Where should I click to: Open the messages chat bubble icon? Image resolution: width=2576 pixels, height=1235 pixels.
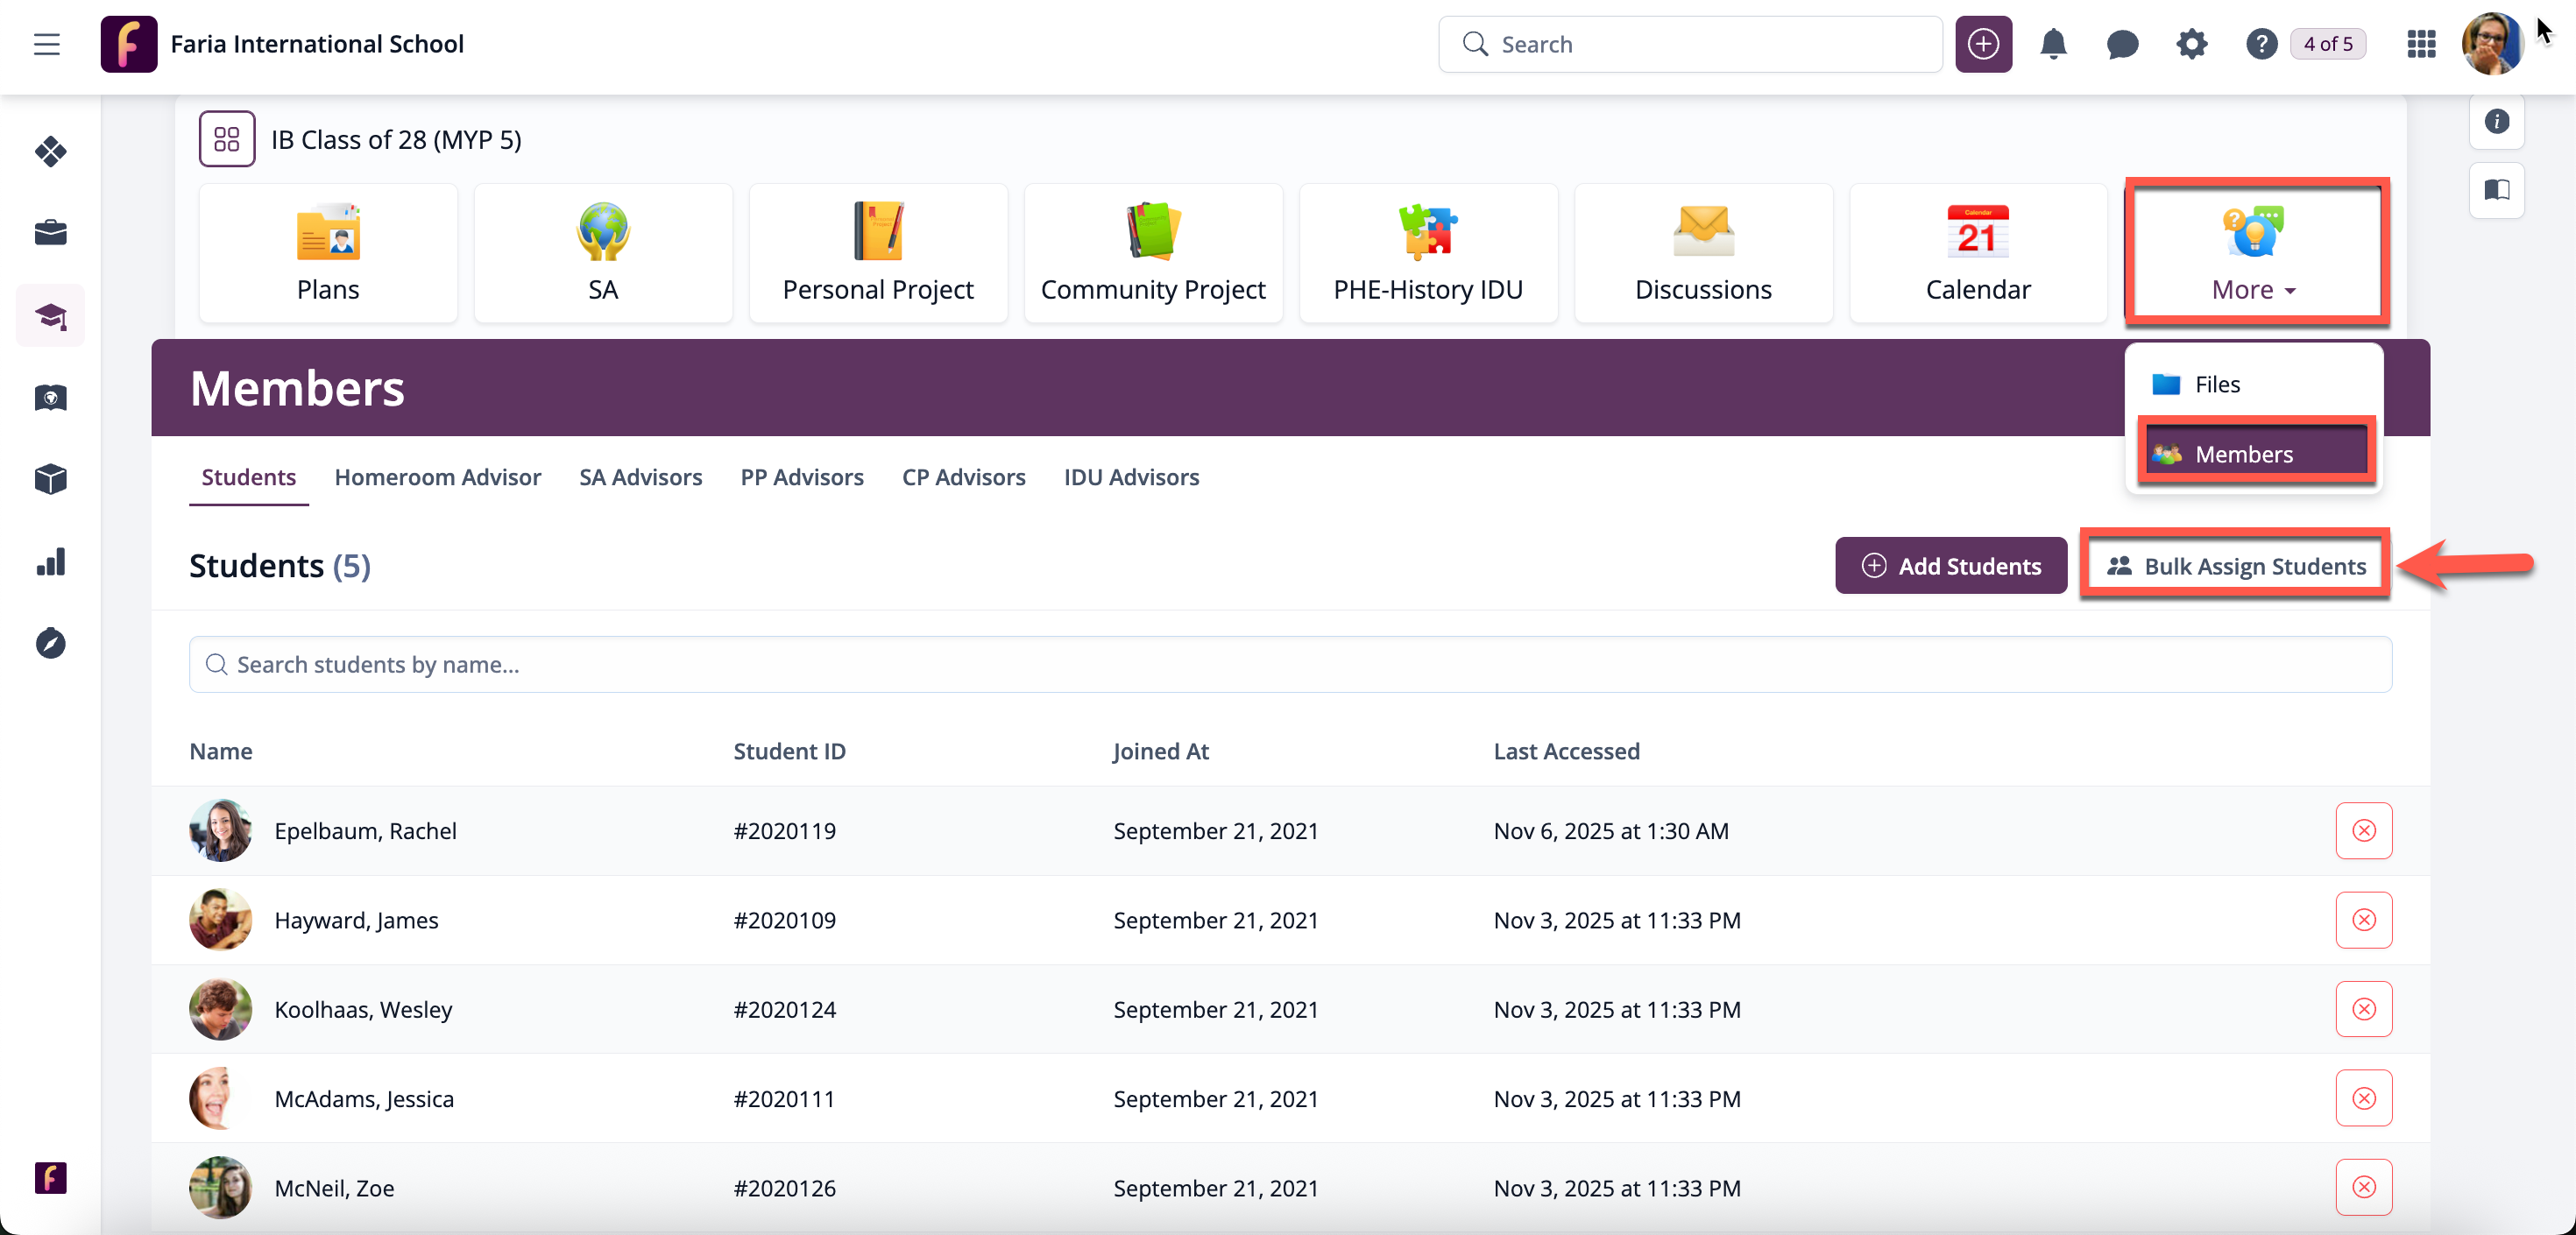click(2122, 44)
